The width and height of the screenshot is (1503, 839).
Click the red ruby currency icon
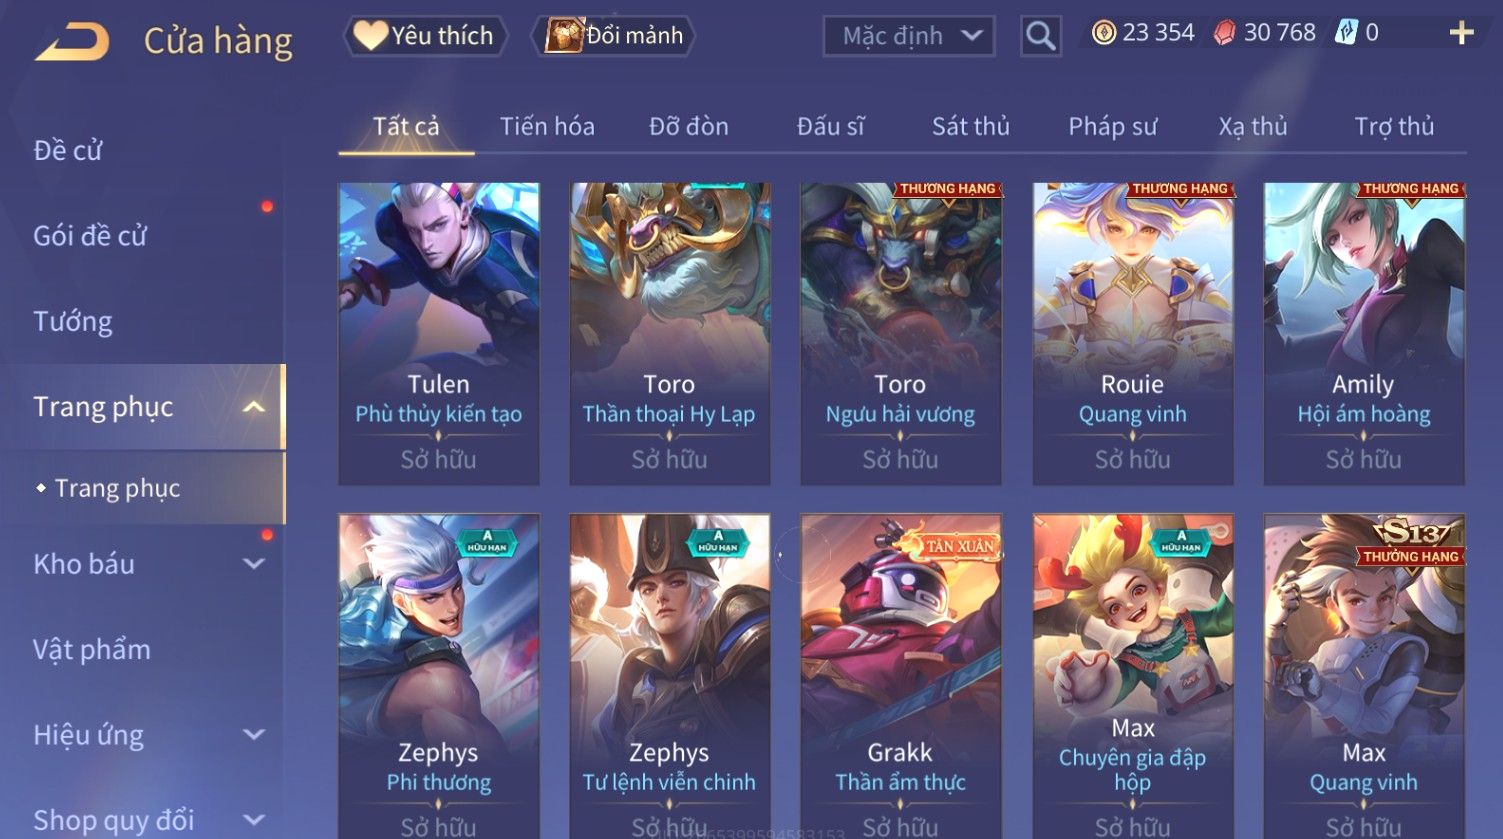[x=1224, y=33]
